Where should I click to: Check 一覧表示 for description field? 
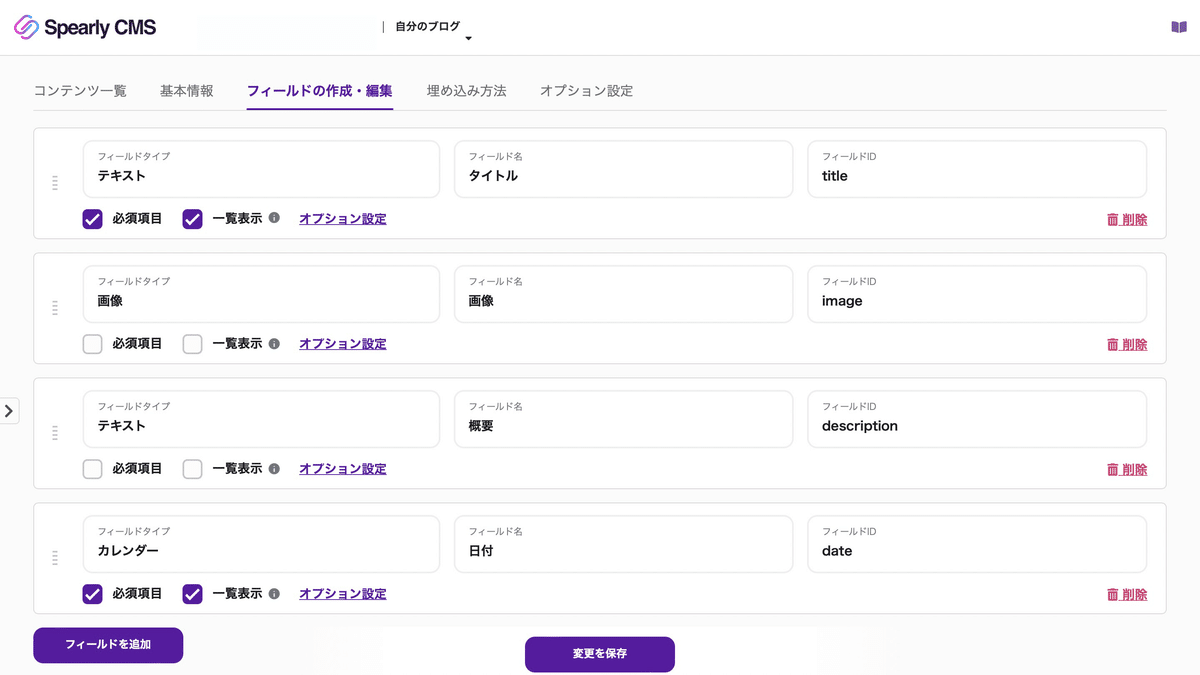click(x=193, y=469)
